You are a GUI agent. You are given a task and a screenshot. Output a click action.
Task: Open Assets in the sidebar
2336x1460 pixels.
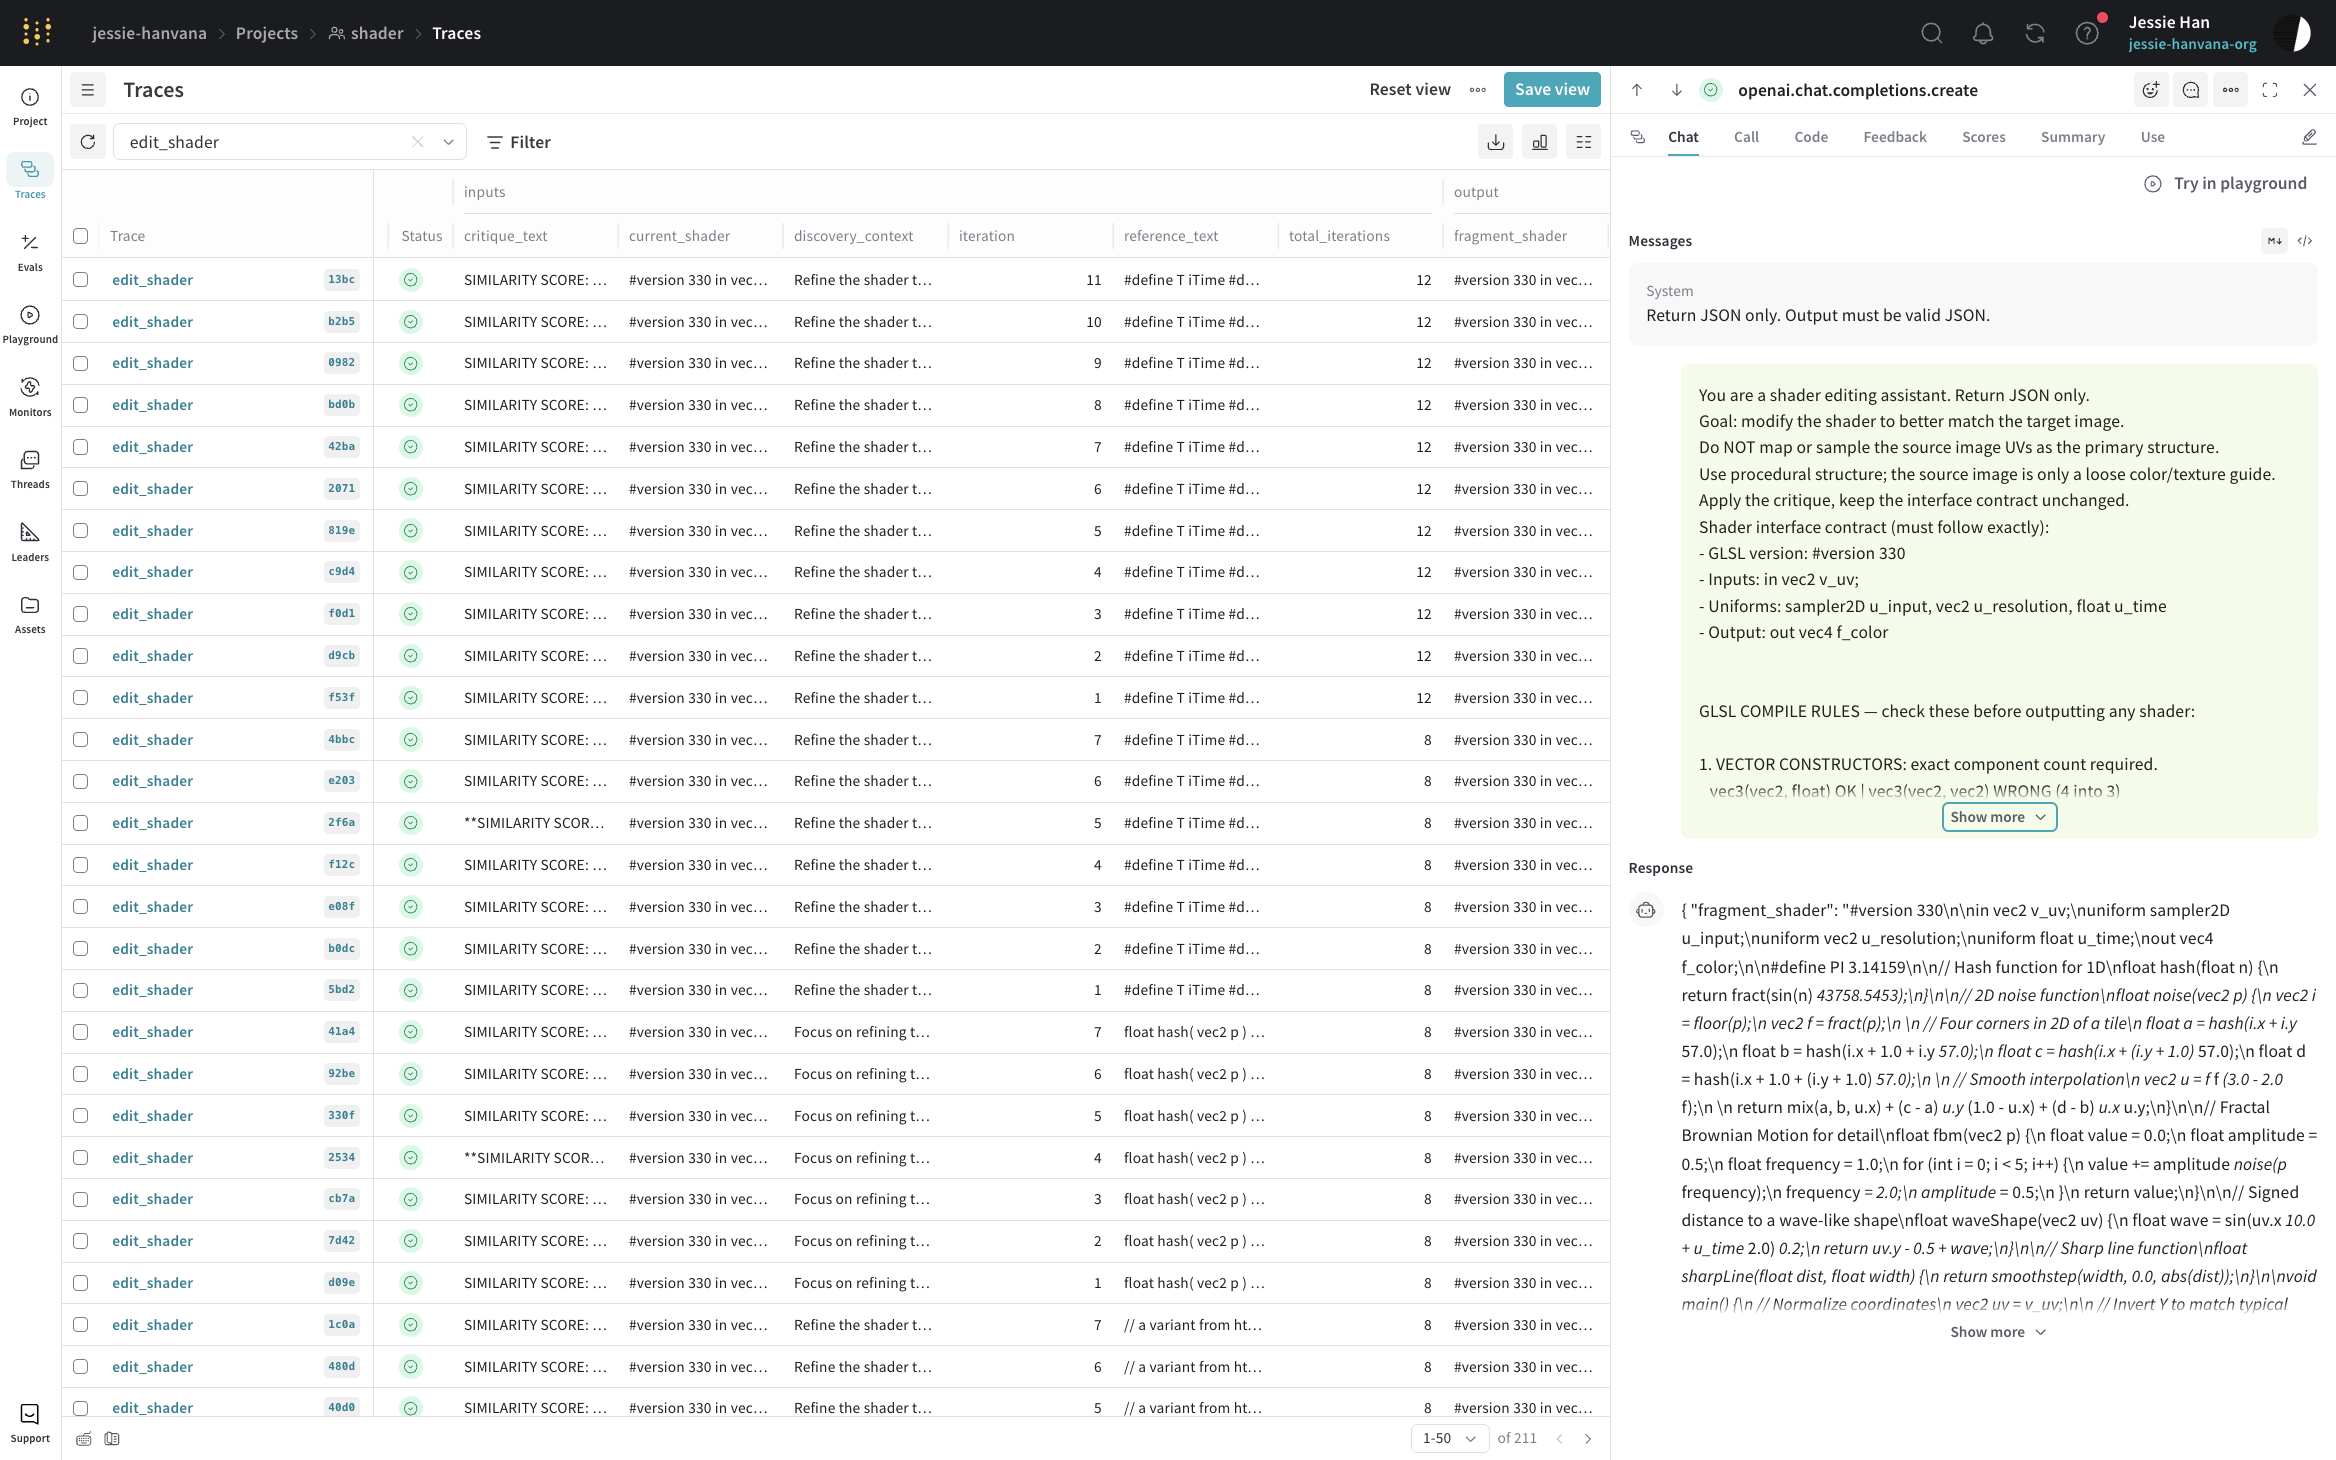[x=30, y=615]
